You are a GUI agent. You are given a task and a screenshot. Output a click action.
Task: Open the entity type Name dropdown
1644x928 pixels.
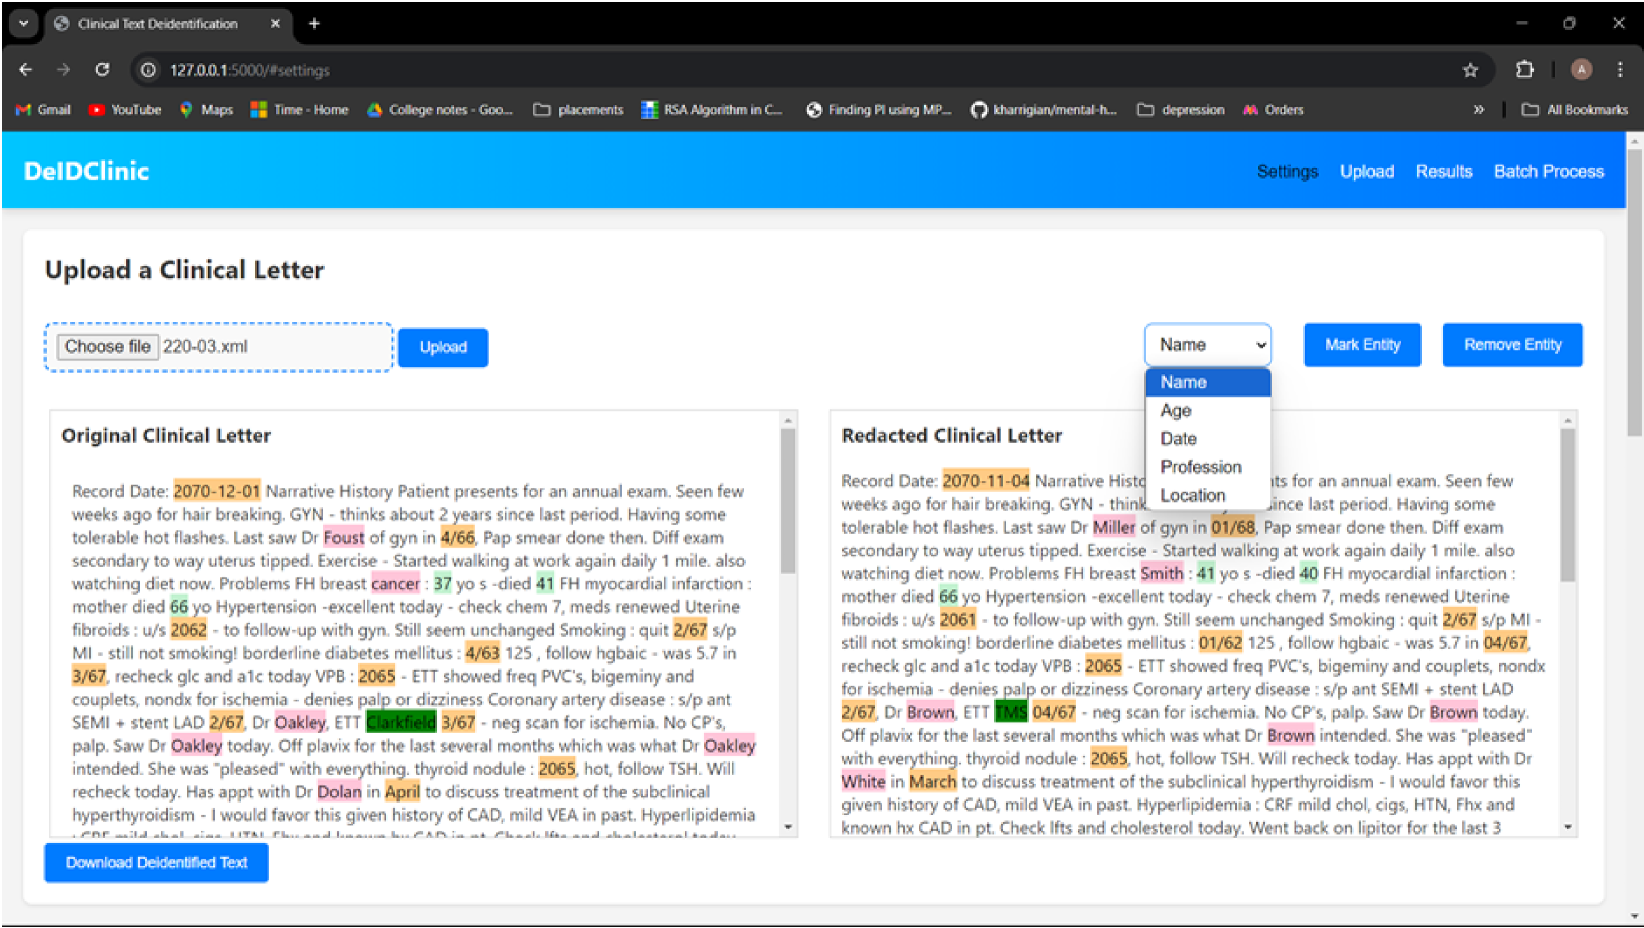click(1208, 345)
